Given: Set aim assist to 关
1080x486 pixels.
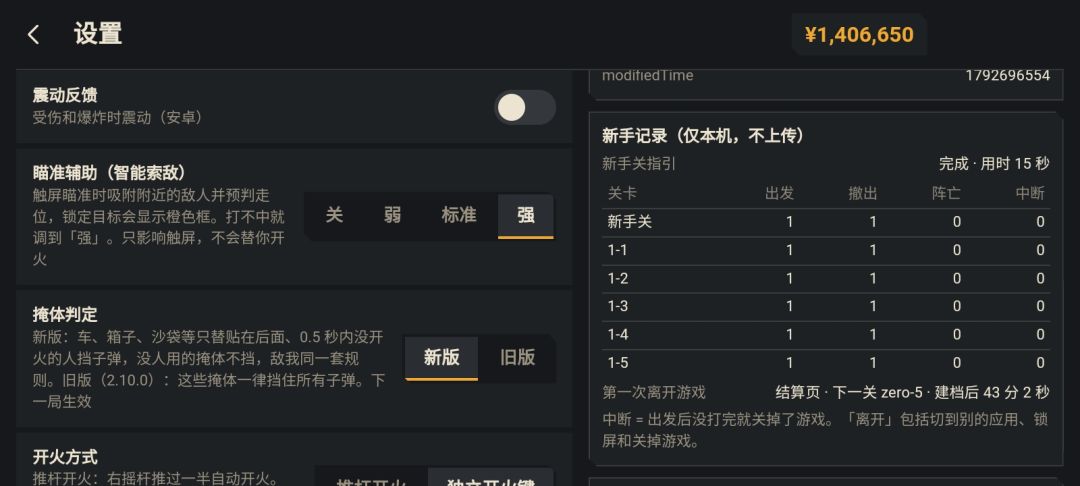Looking at the screenshot, I should click(334, 215).
